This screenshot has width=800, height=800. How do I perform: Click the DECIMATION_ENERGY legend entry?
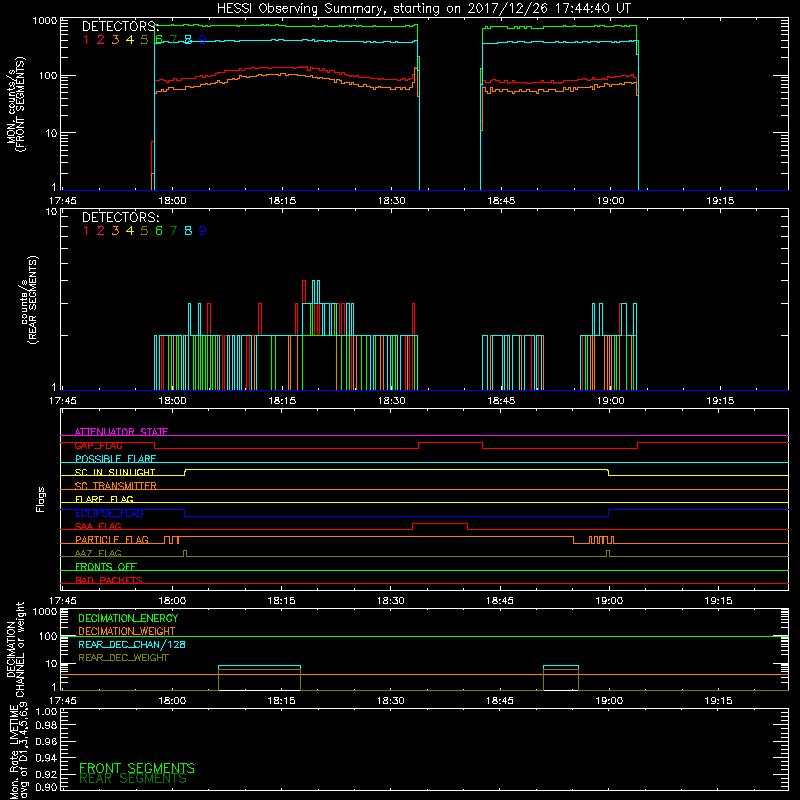pyautogui.click(x=128, y=618)
